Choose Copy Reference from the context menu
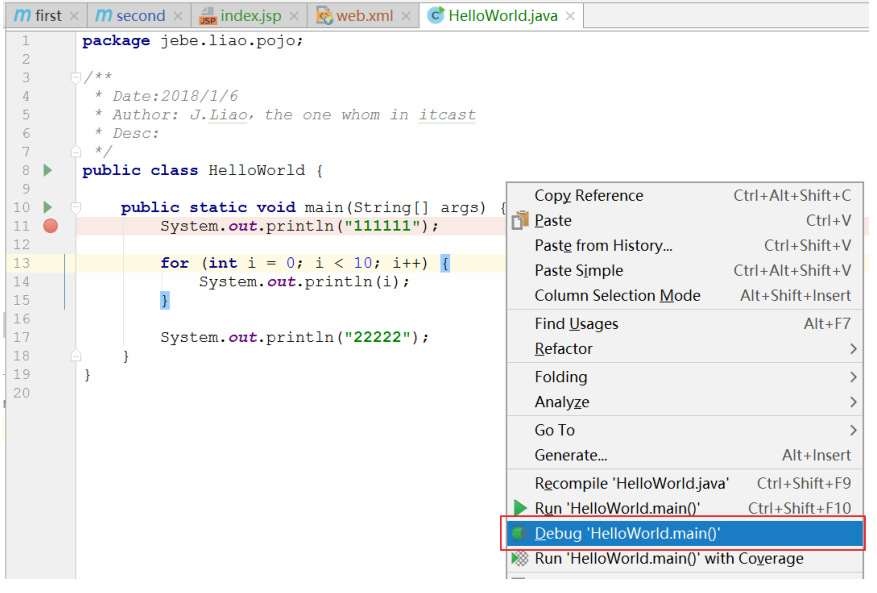This screenshot has height=593, width=877. point(685,195)
